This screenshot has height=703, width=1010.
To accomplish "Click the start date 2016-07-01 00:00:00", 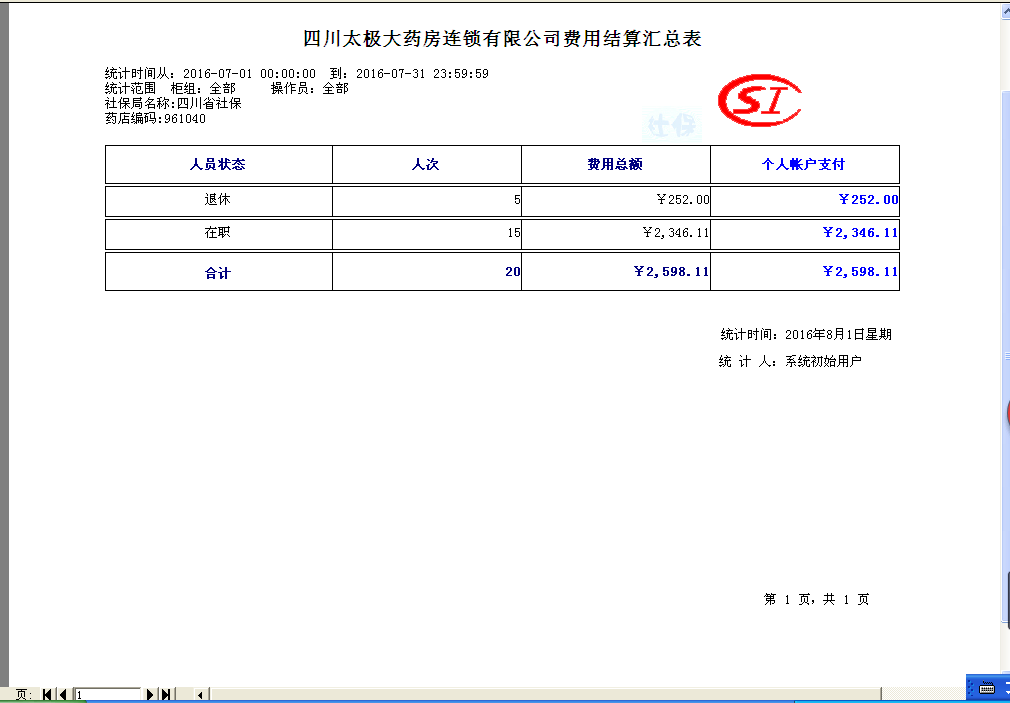I will click(x=250, y=74).
